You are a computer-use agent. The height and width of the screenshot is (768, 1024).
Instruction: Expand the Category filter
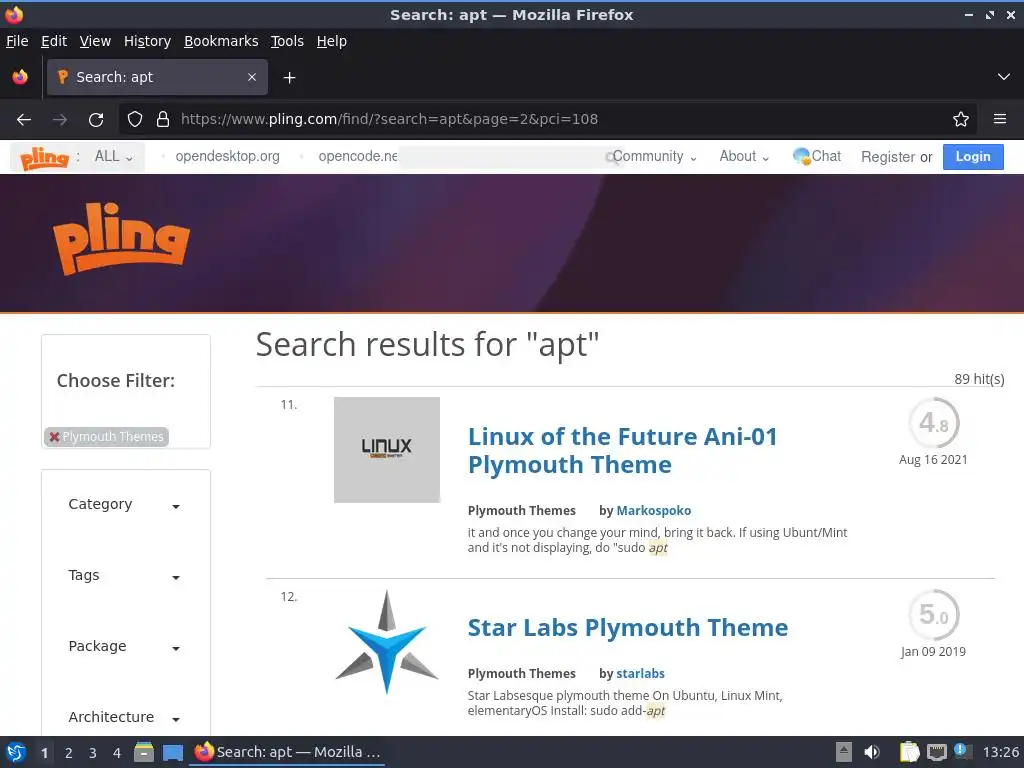124,505
